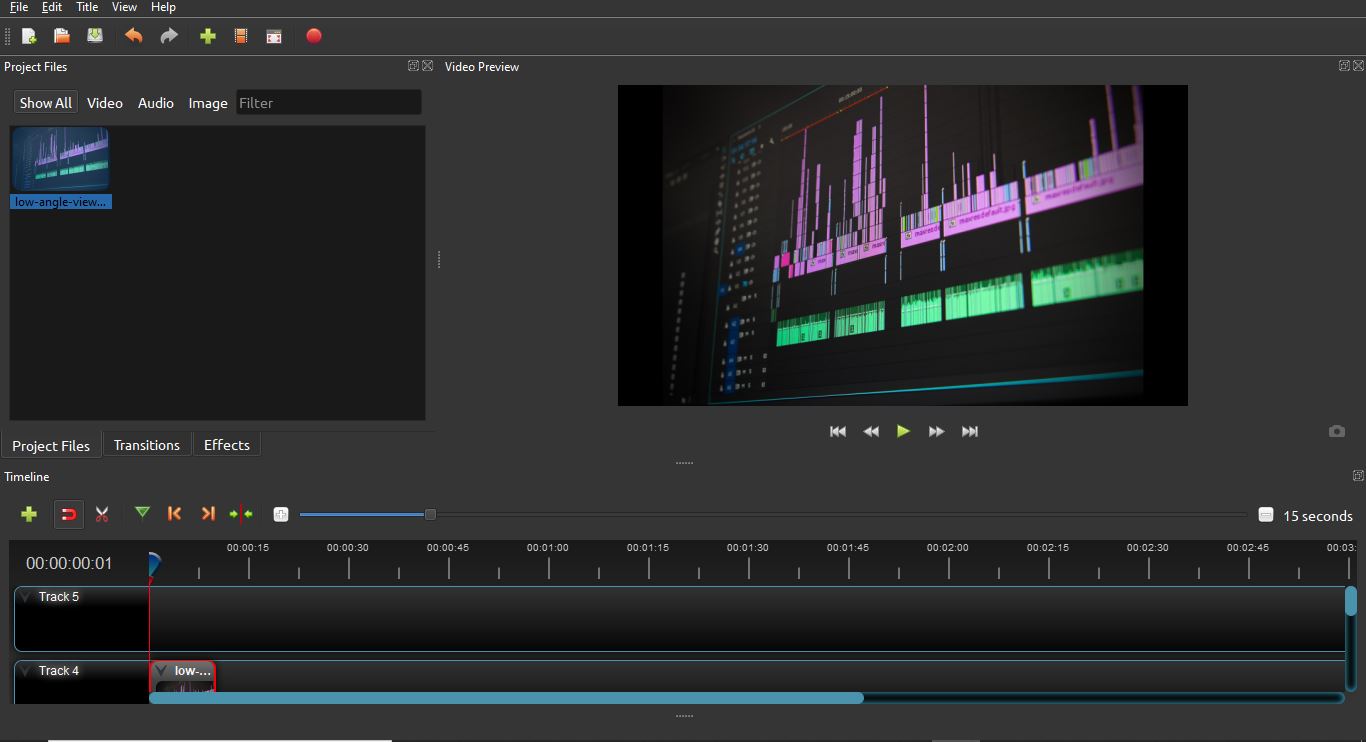Image resolution: width=1366 pixels, height=742 pixels.
Task: Open the Export Video dialog
Action: click(x=313, y=36)
